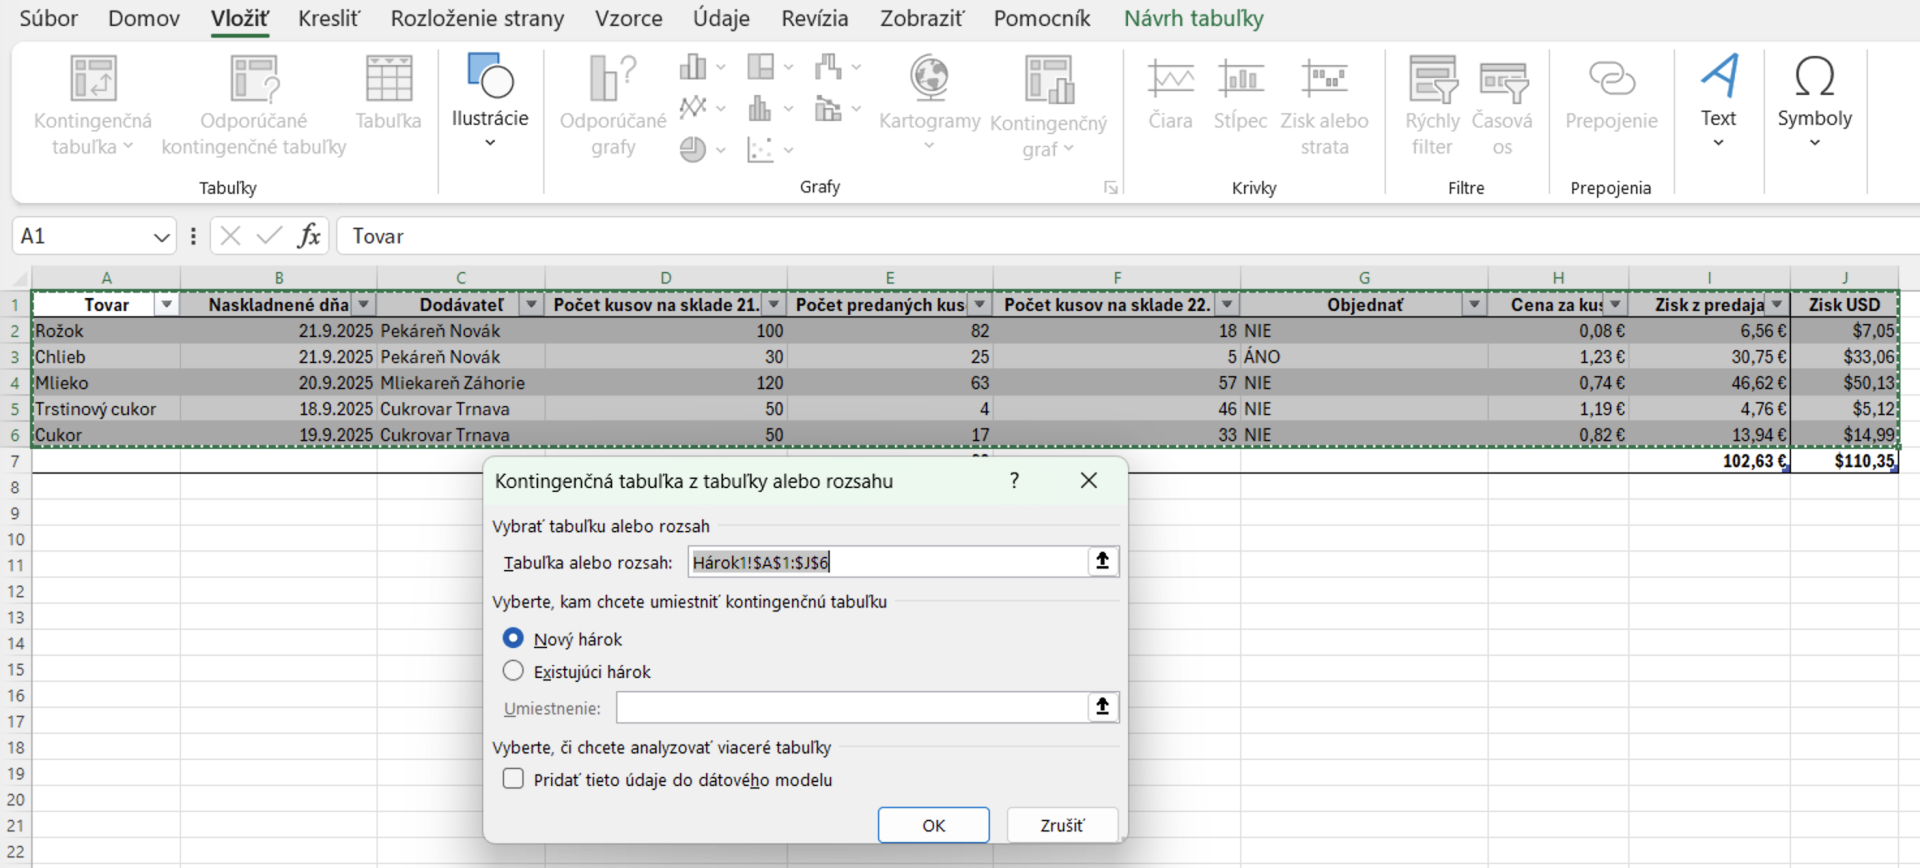Open the Dodávateľ column filter dropdown
The image size is (1920, 868).
pyautogui.click(x=531, y=305)
